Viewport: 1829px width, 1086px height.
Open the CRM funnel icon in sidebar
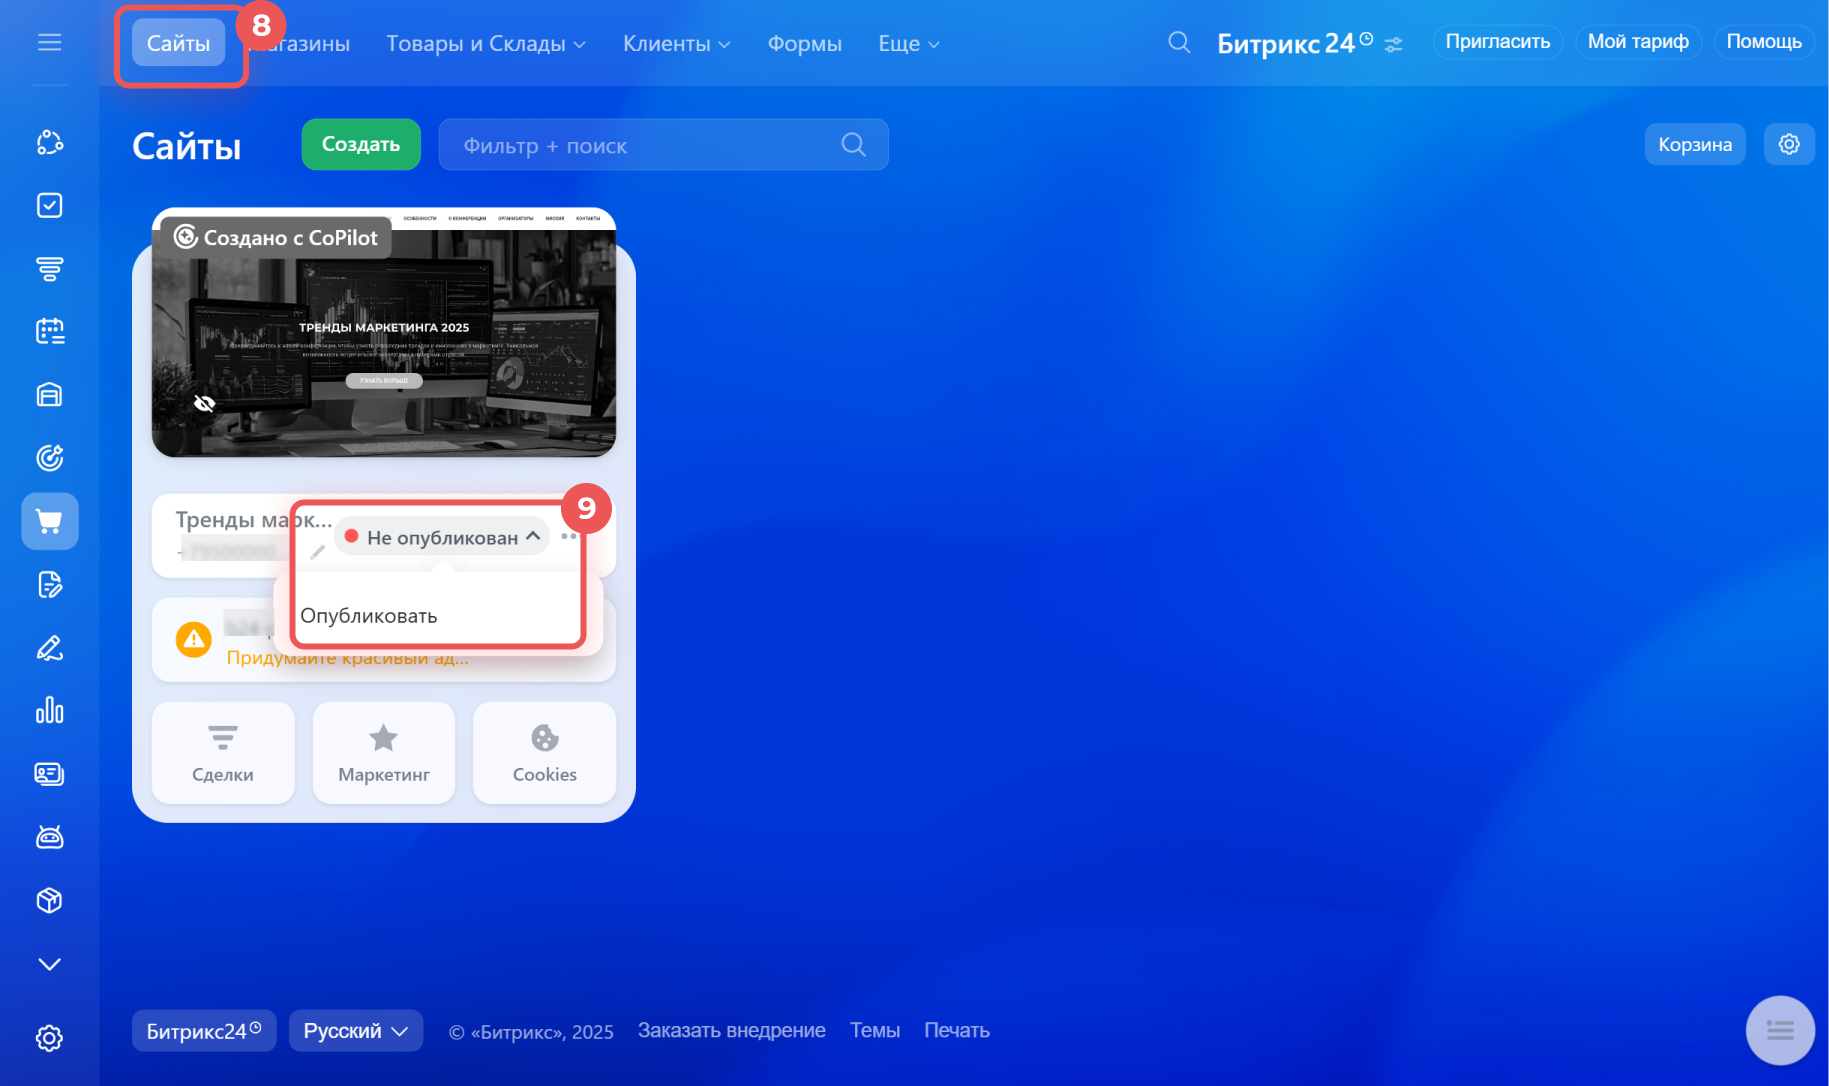pyautogui.click(x=49, y=268)
